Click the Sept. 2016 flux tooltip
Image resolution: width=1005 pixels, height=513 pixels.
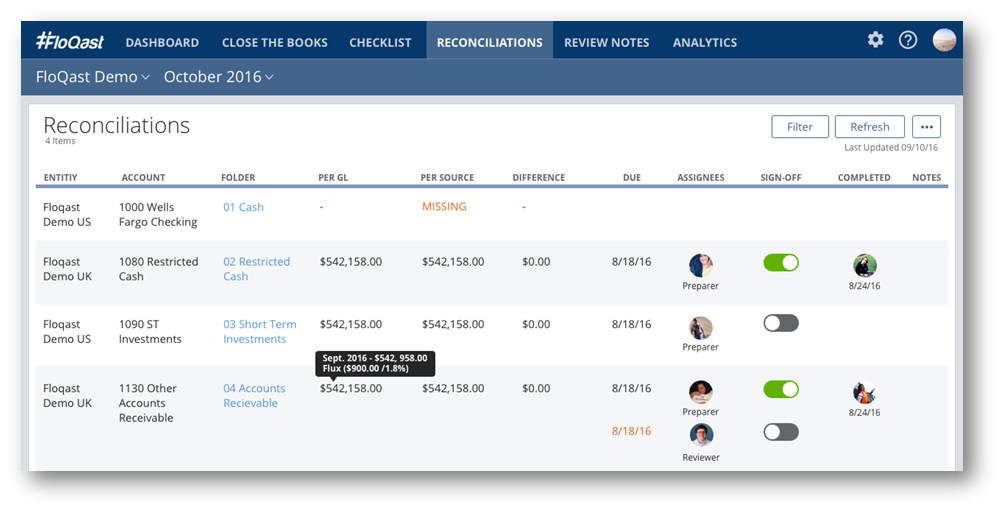(375, 364)
